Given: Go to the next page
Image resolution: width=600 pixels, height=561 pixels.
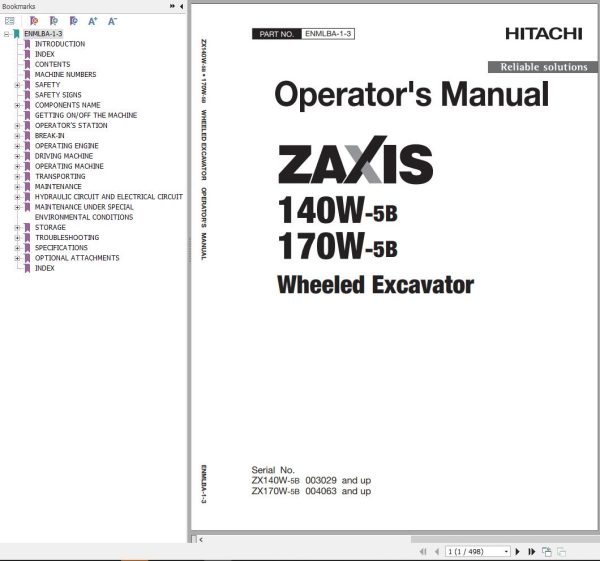Looking at the screenshot, I should (x=518, y=551).
